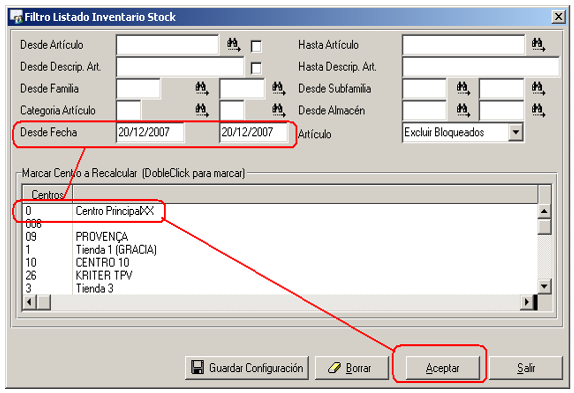Click the Salir button

[x=526, y=367]
